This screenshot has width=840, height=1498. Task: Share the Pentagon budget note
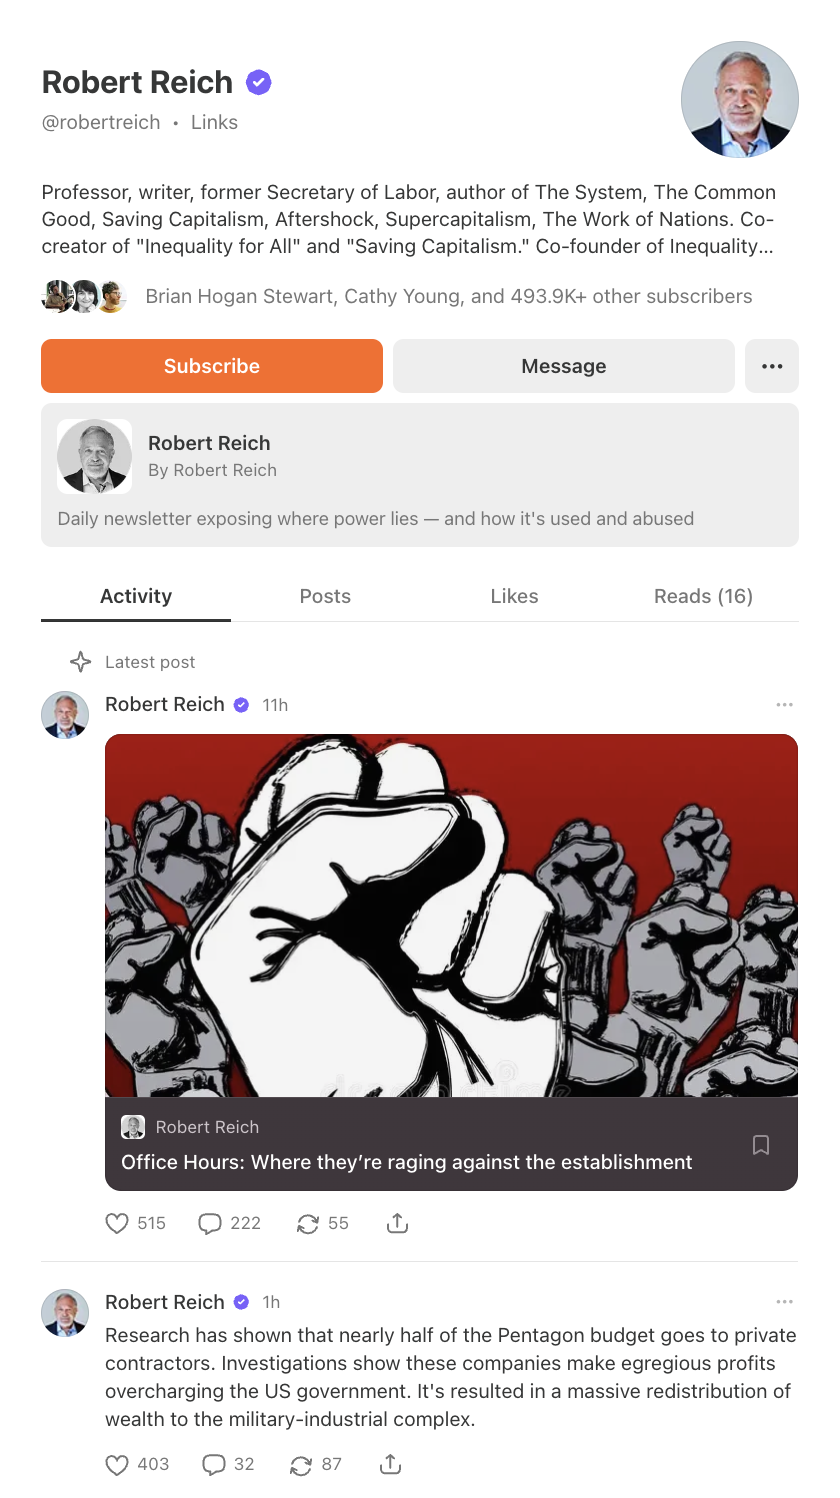[391, 1465]
